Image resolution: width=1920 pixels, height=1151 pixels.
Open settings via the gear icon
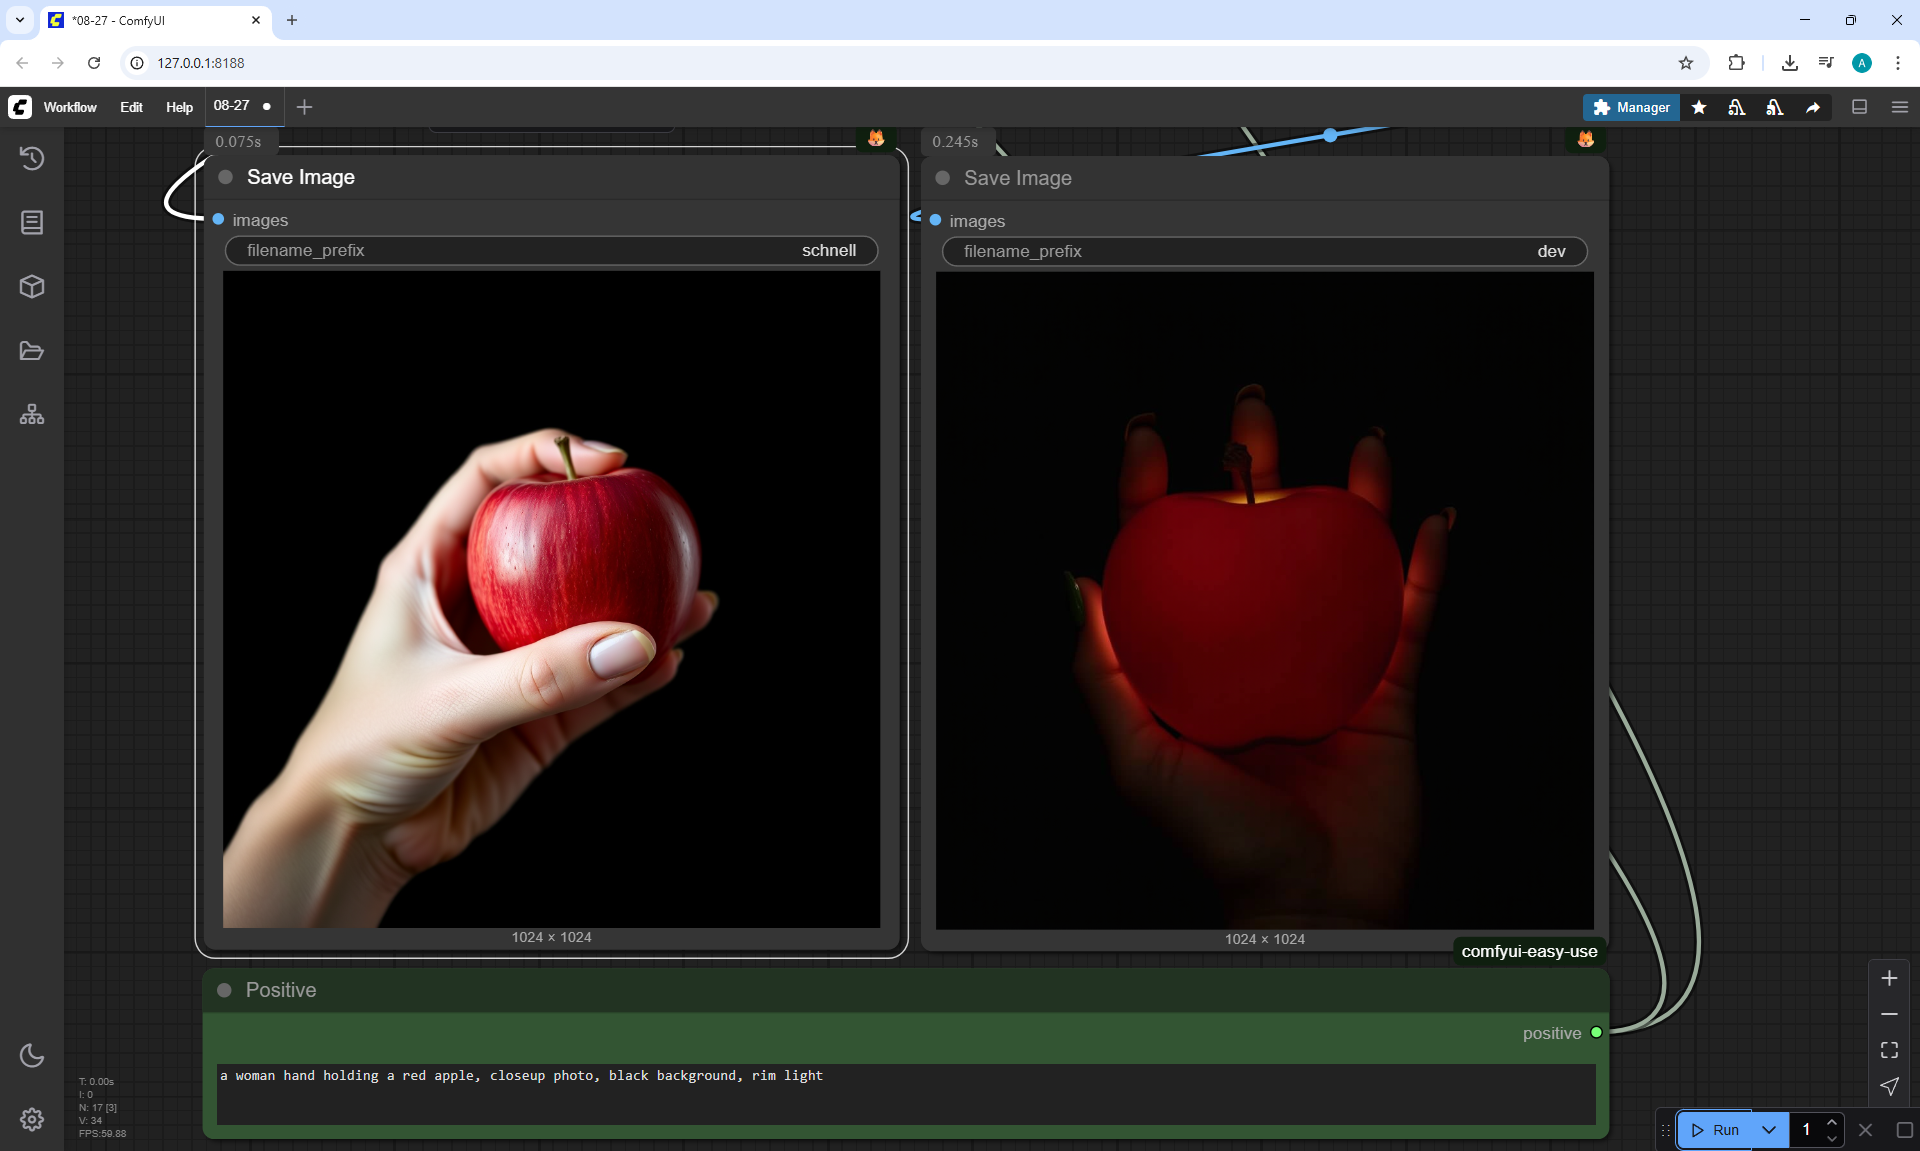click(x=32, y=1119)
